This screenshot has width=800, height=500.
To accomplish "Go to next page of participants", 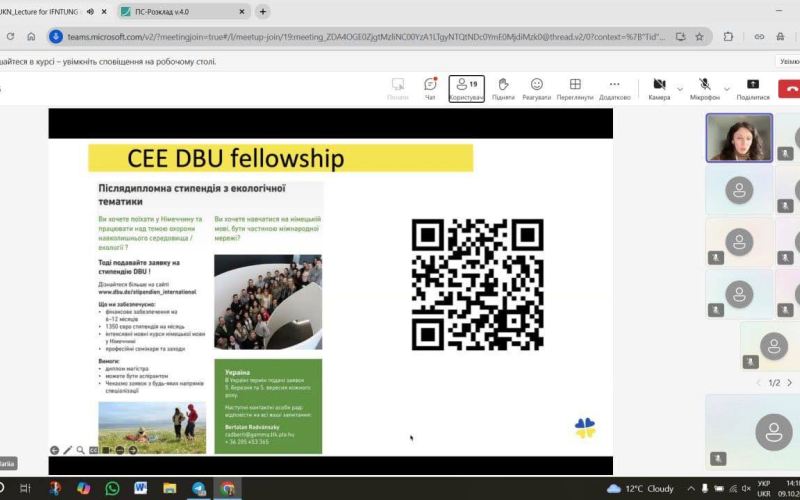I will point(789,382).
